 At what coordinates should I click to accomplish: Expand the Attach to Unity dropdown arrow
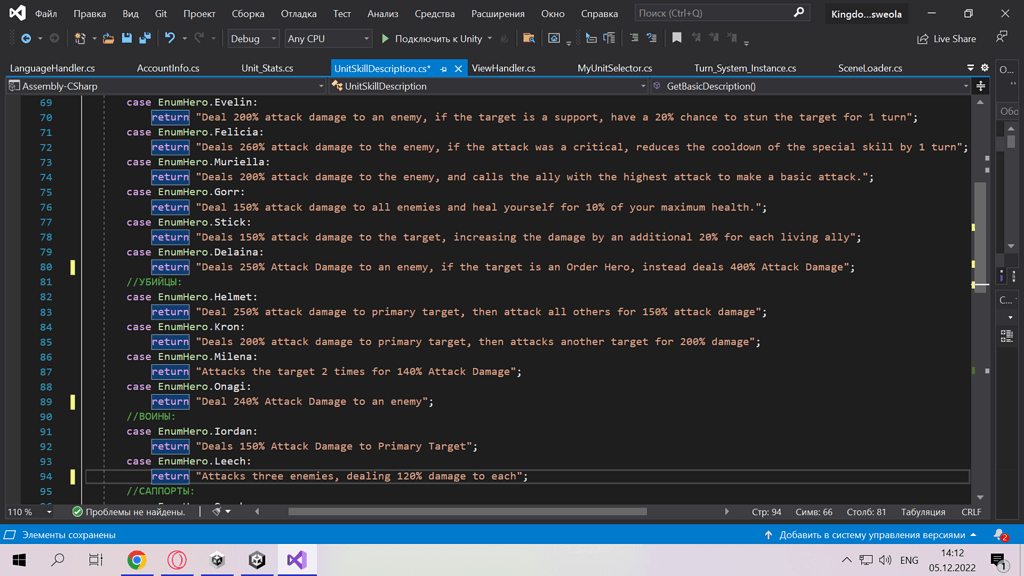[490, 39]
